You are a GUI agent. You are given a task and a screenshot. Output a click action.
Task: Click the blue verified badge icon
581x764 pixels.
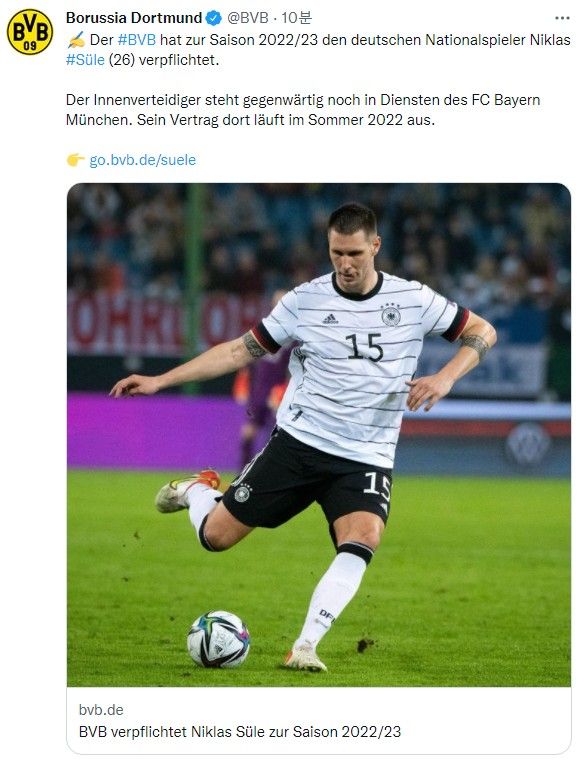click(x=213, y=19)
